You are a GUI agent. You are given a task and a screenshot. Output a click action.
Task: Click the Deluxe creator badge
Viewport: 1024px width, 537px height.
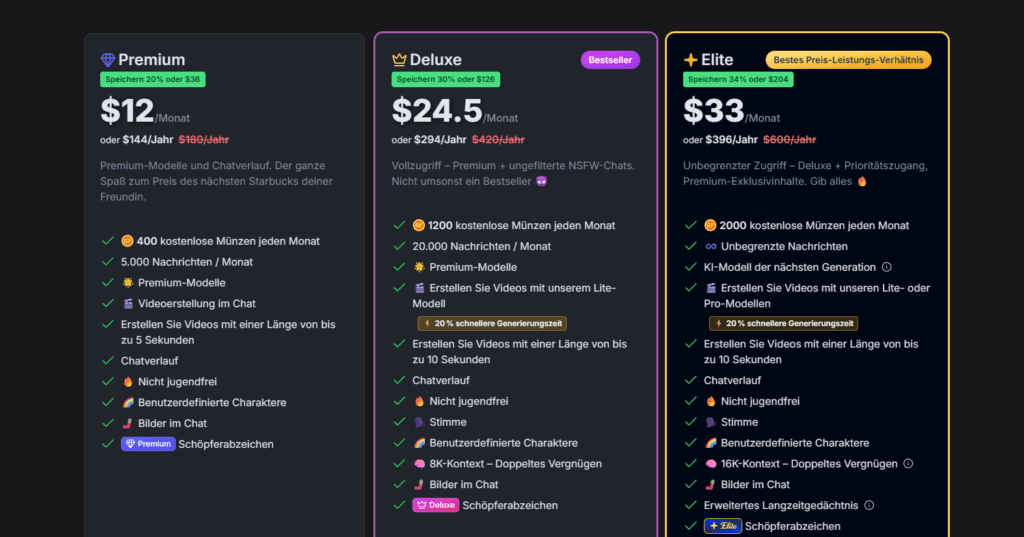tap(436, 506)
